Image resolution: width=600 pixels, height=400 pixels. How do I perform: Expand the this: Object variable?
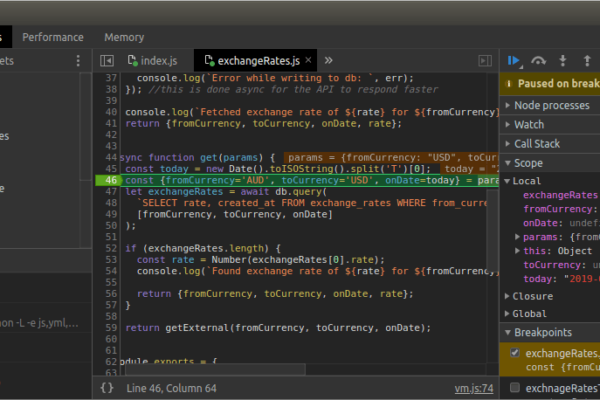(517, 251)
